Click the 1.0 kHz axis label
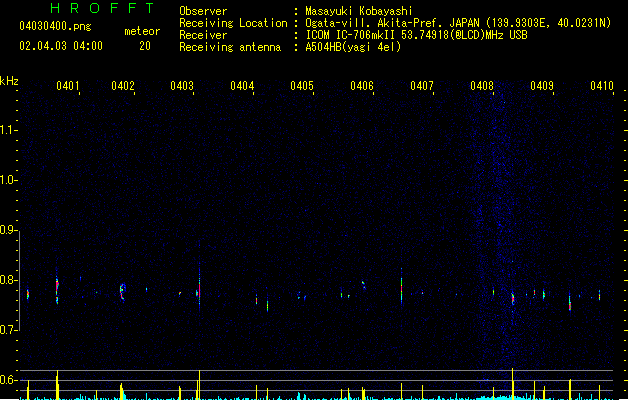 [7, 180]
